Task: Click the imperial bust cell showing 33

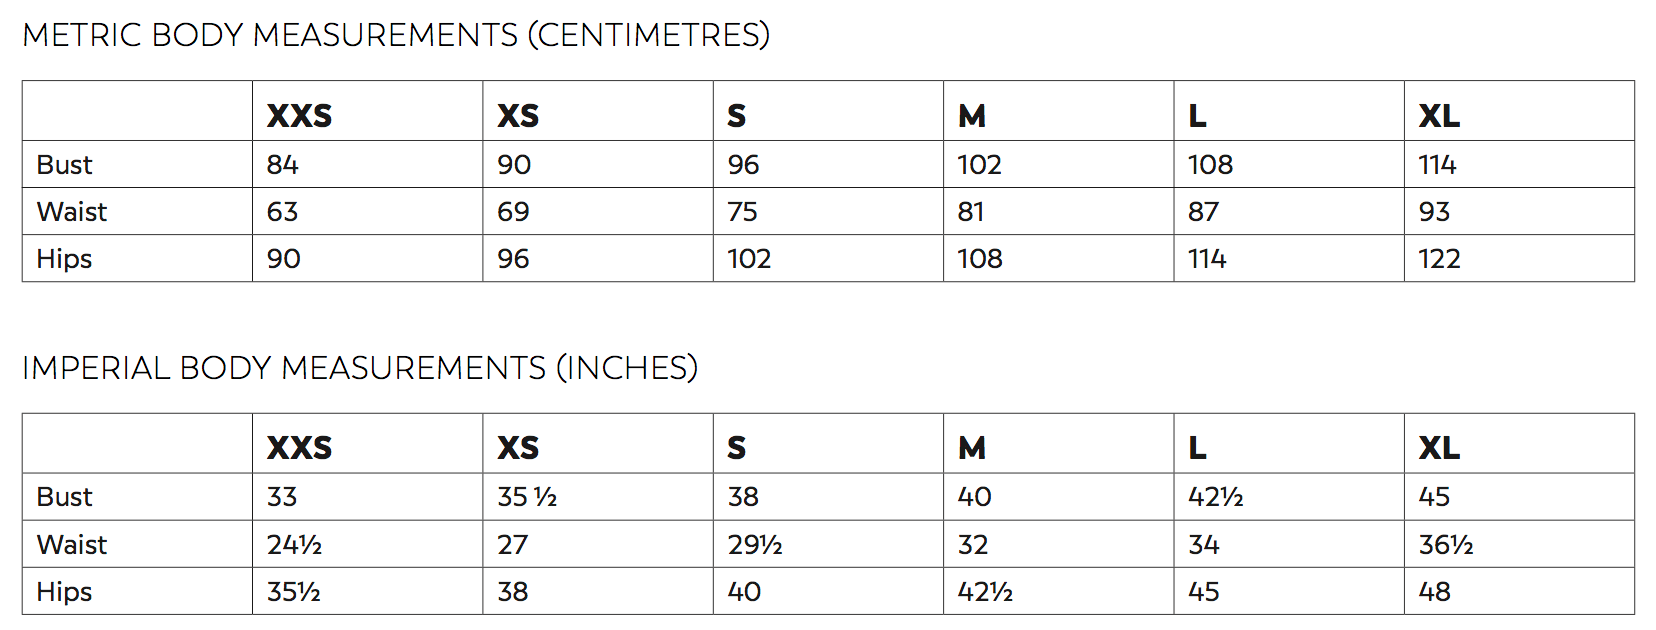Action: (x=282, y=497)
